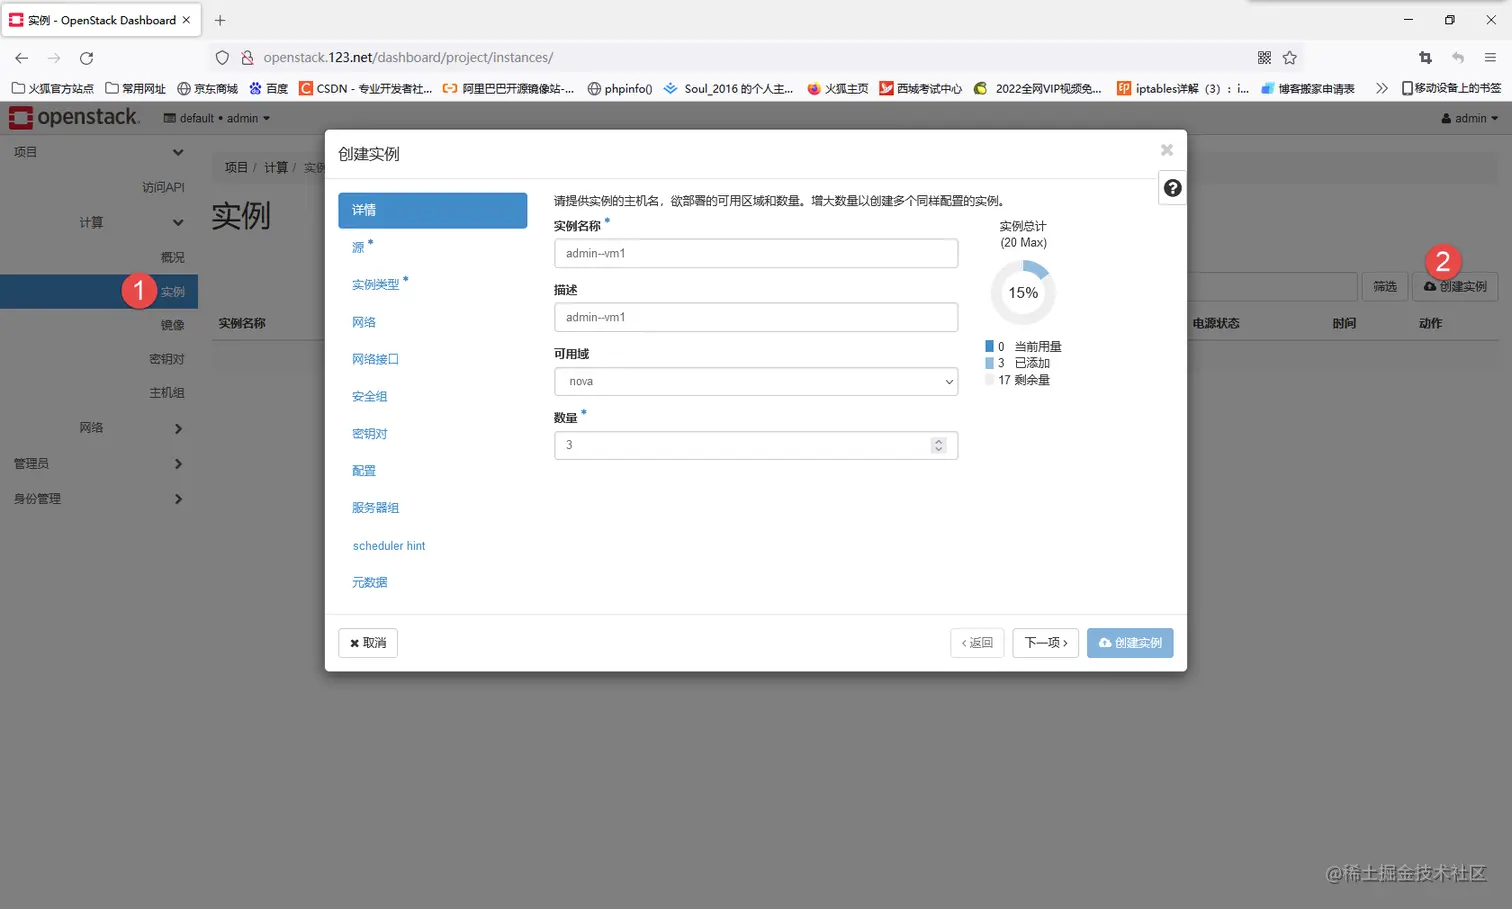Click the browser reload icon
Screen dimensions: 1512x909
click(x=87, y=58)
